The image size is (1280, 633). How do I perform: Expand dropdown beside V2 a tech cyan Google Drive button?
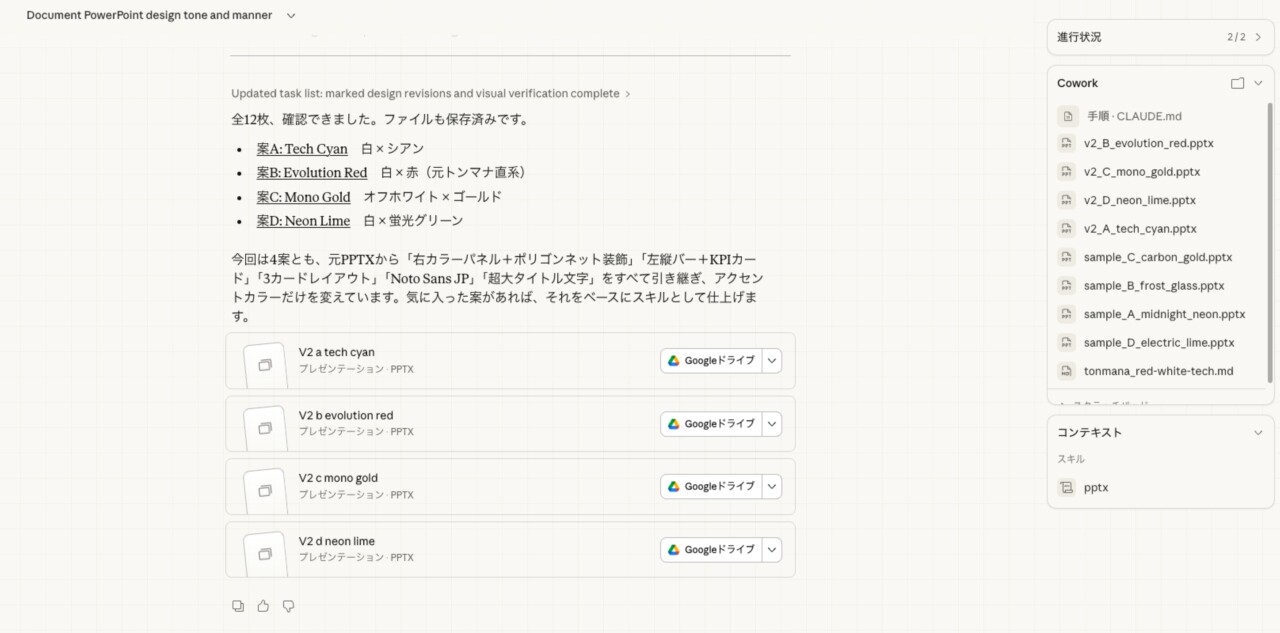[771, 361]
